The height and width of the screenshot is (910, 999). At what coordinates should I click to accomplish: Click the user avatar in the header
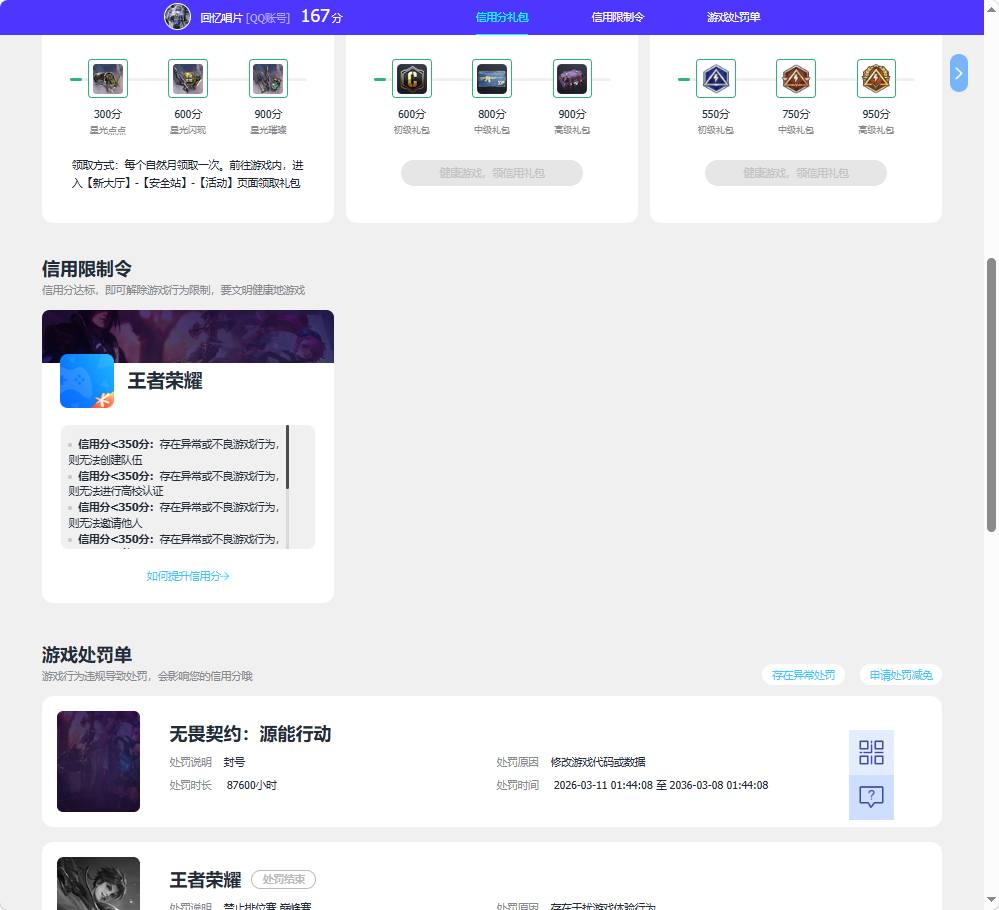tap(177, 17)
